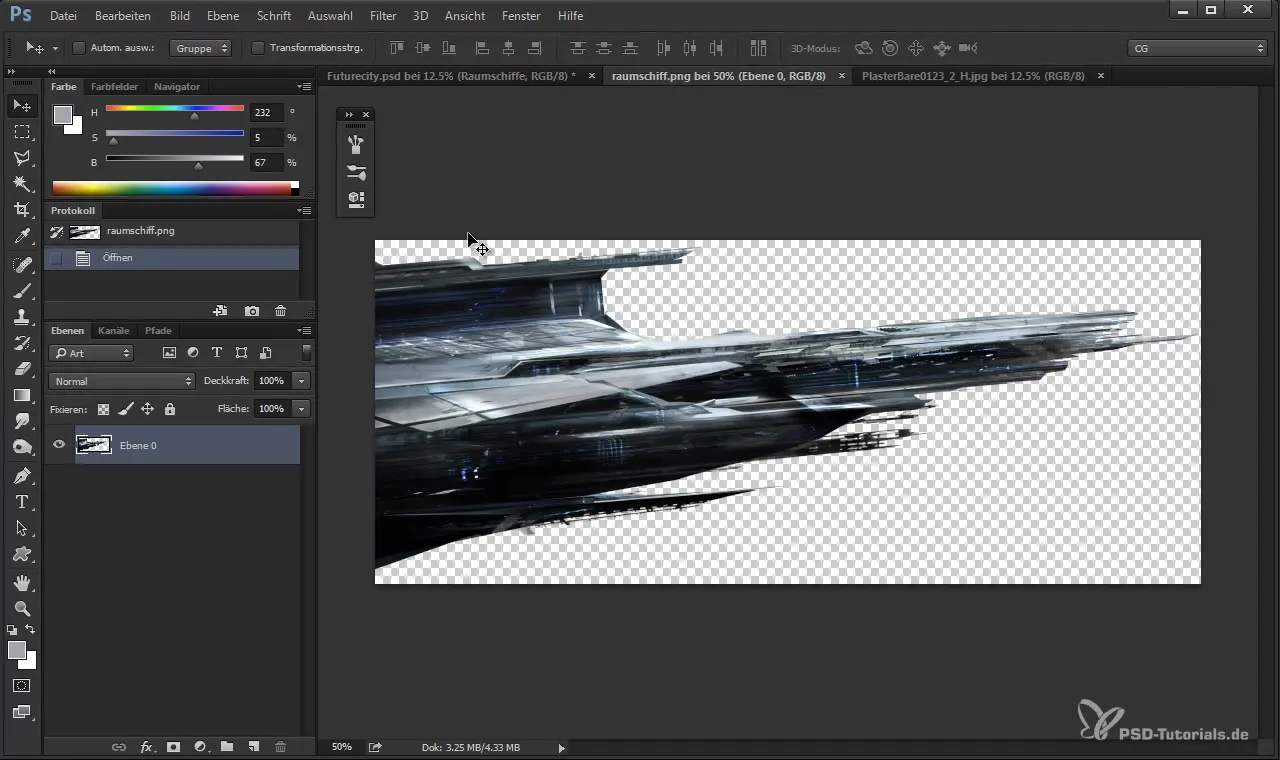Select the Hand tool
The image size is (1280, 760).
tap(22, 582)
